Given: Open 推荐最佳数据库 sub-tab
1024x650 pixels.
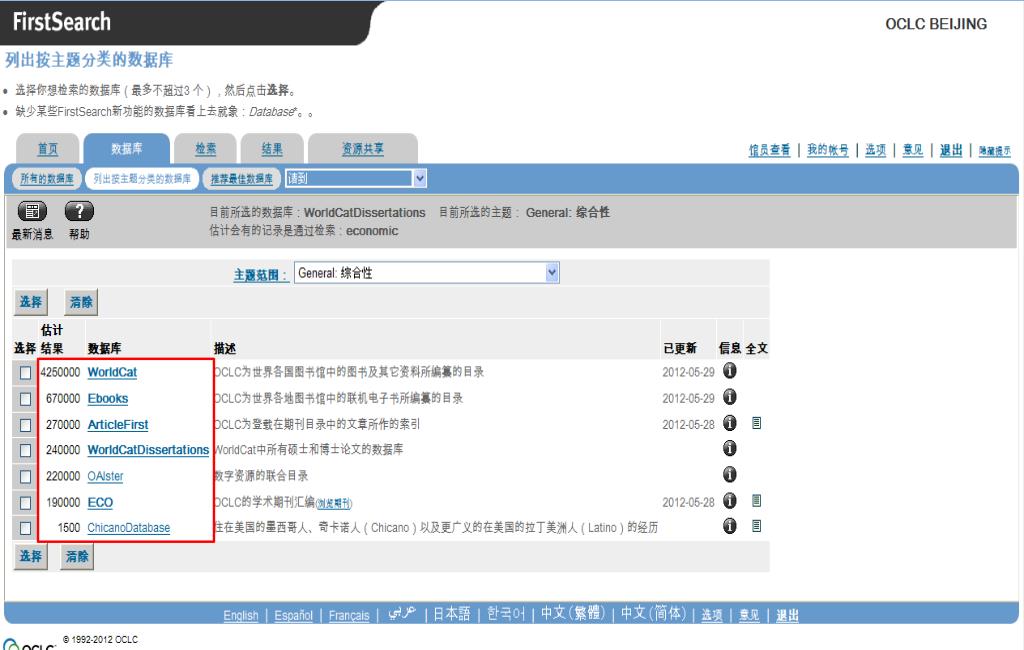Looking at the screenshot, I should click(242, 178).
